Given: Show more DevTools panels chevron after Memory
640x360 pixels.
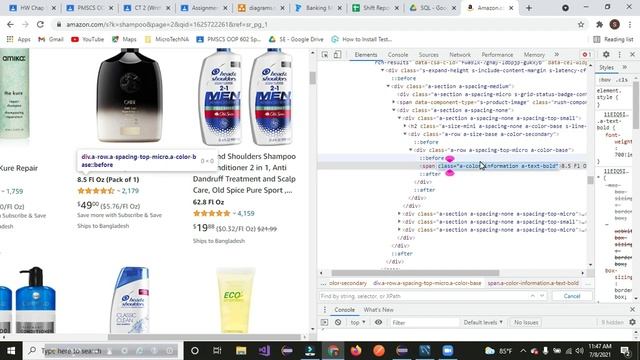Looking at the screenshot, I should [x=556, y=54].
